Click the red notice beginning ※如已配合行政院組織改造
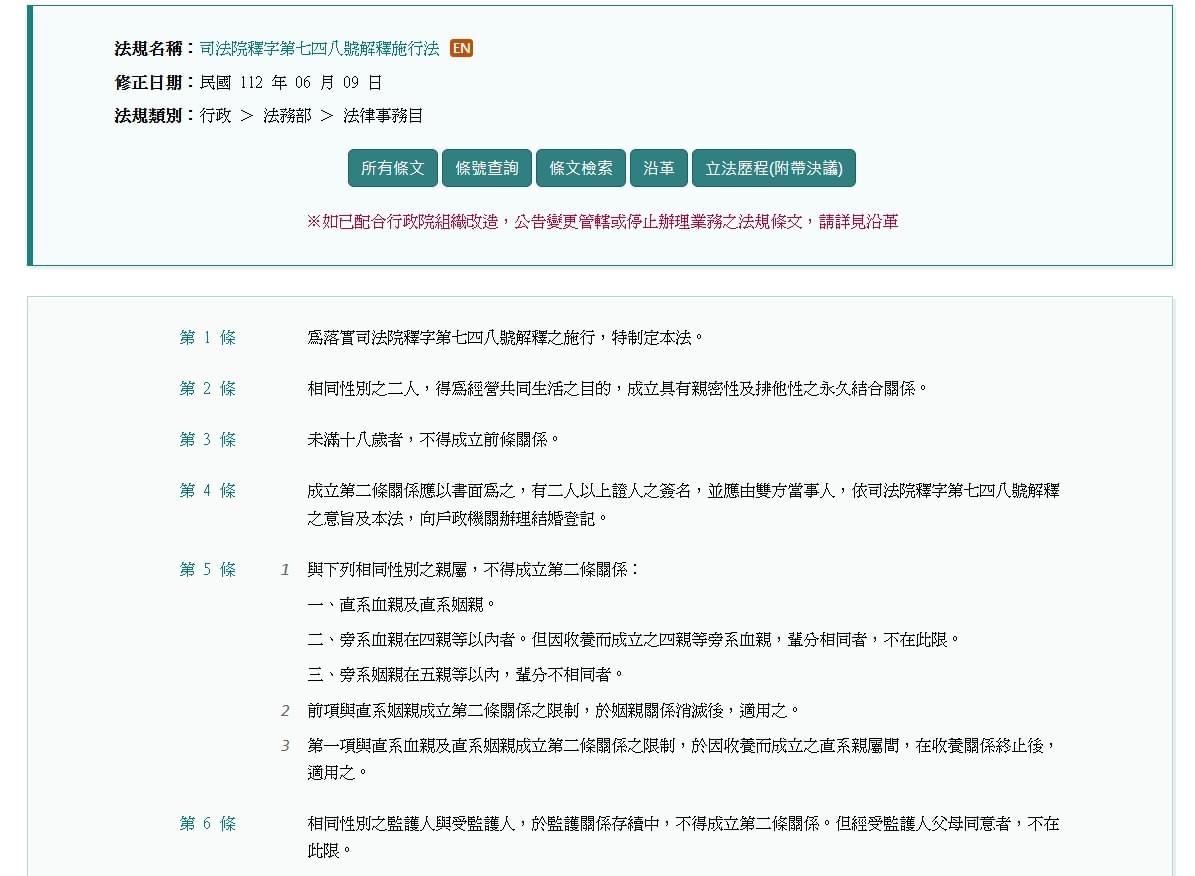This screenshot has height=876, width=1195. coord(602,222)
